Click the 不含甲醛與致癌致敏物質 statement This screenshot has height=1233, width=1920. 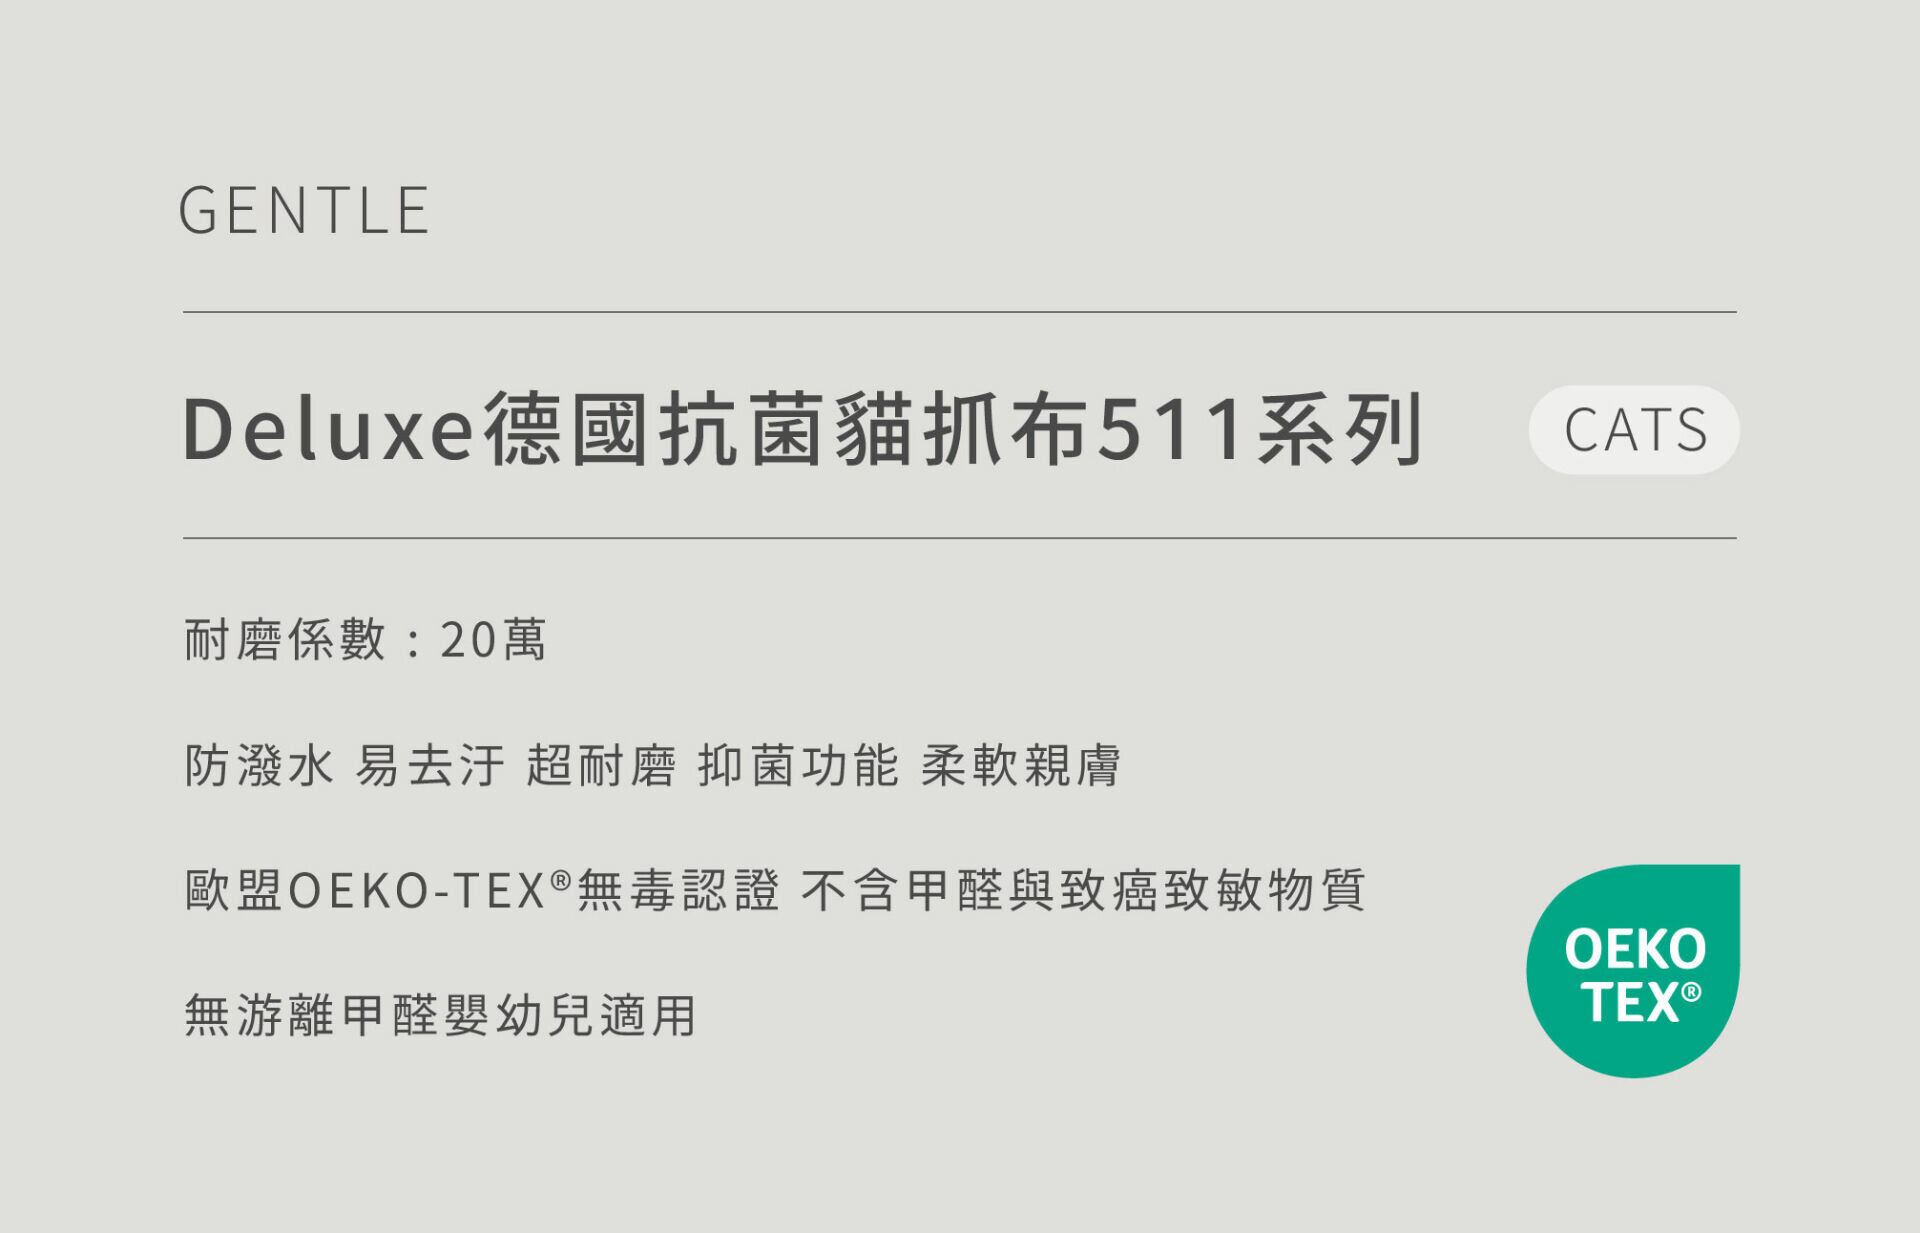pos(1083,890)
